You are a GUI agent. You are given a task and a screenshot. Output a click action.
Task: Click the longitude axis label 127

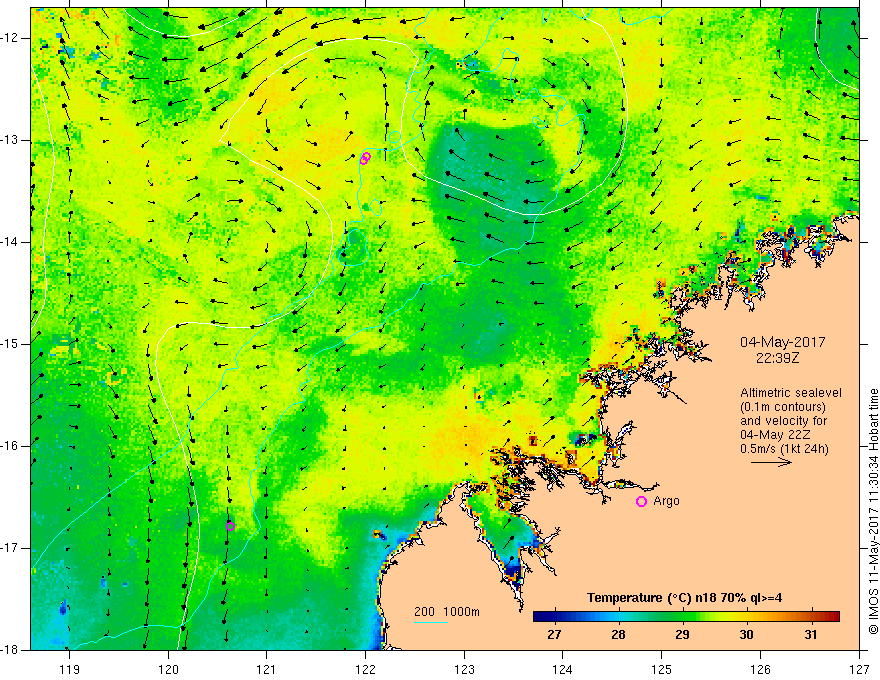click(859, 669)
